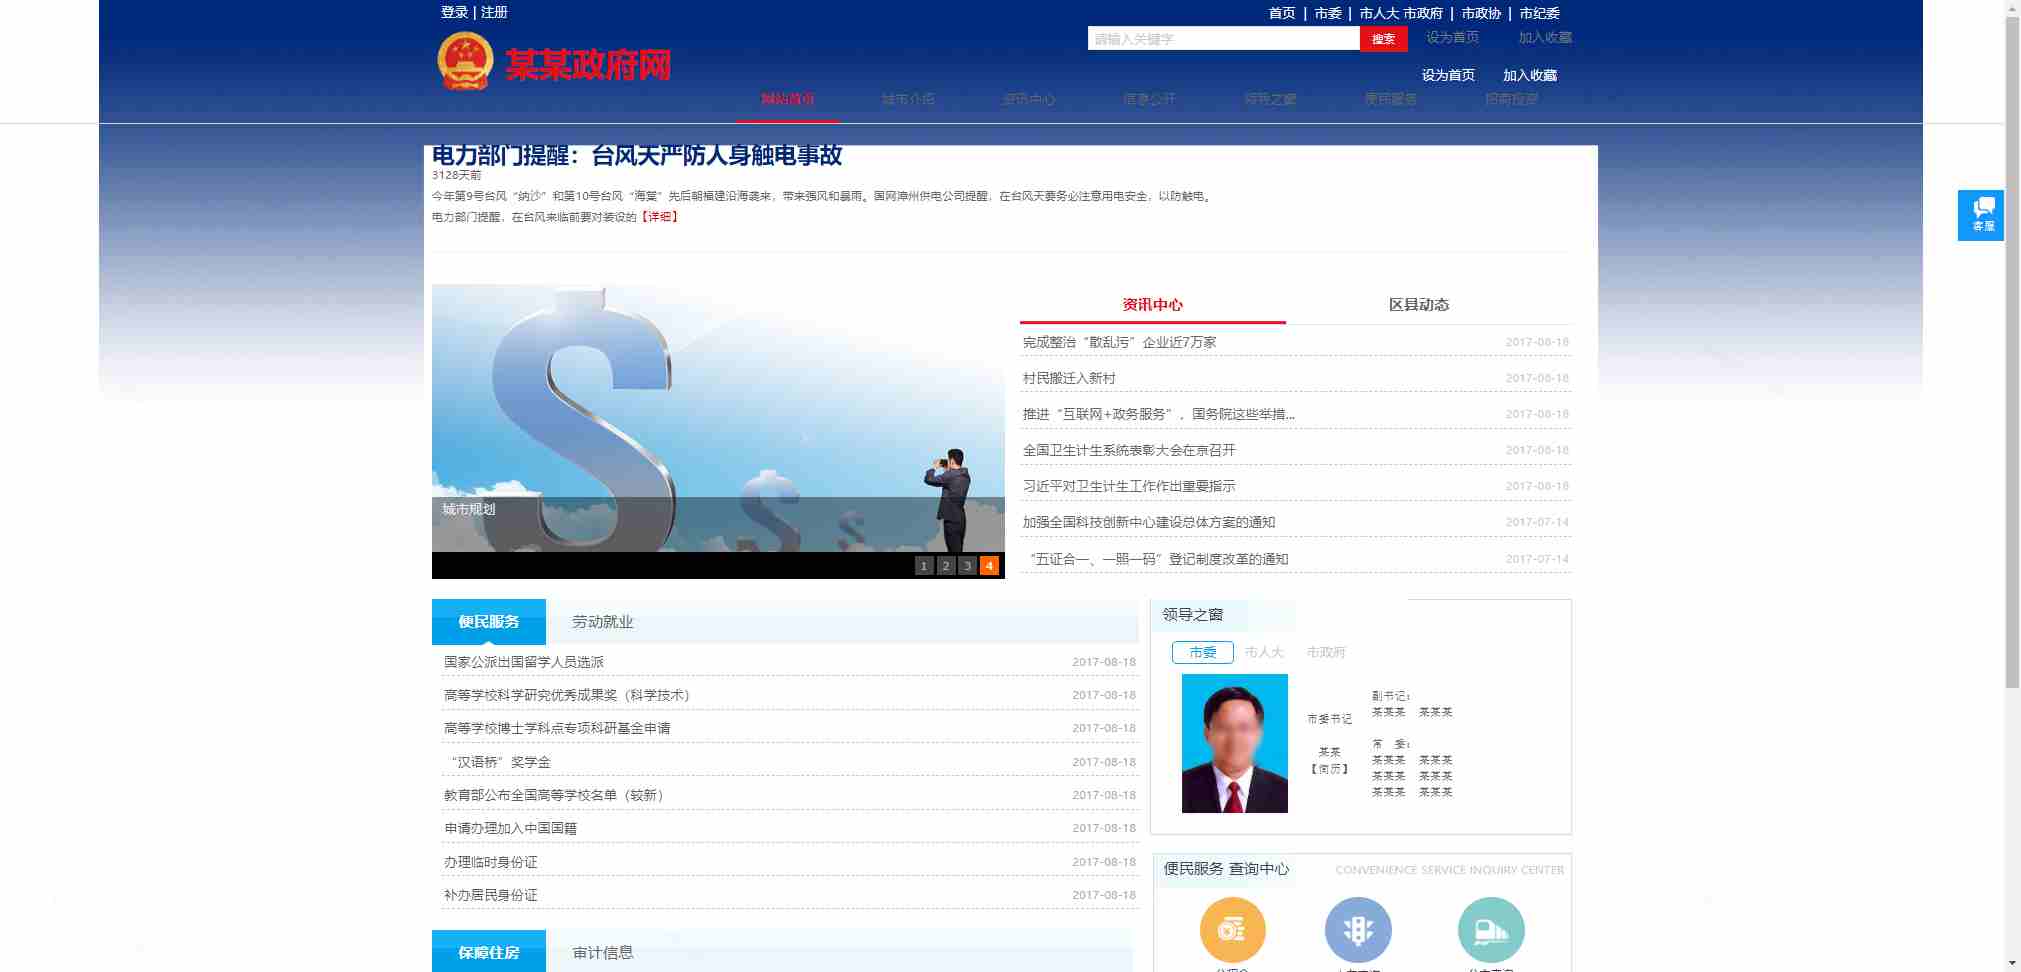This screenshot has height=972, width=2021.
Task: Select 领导之窗 in the main navigation bar
Action: [x=1270, y=99]
